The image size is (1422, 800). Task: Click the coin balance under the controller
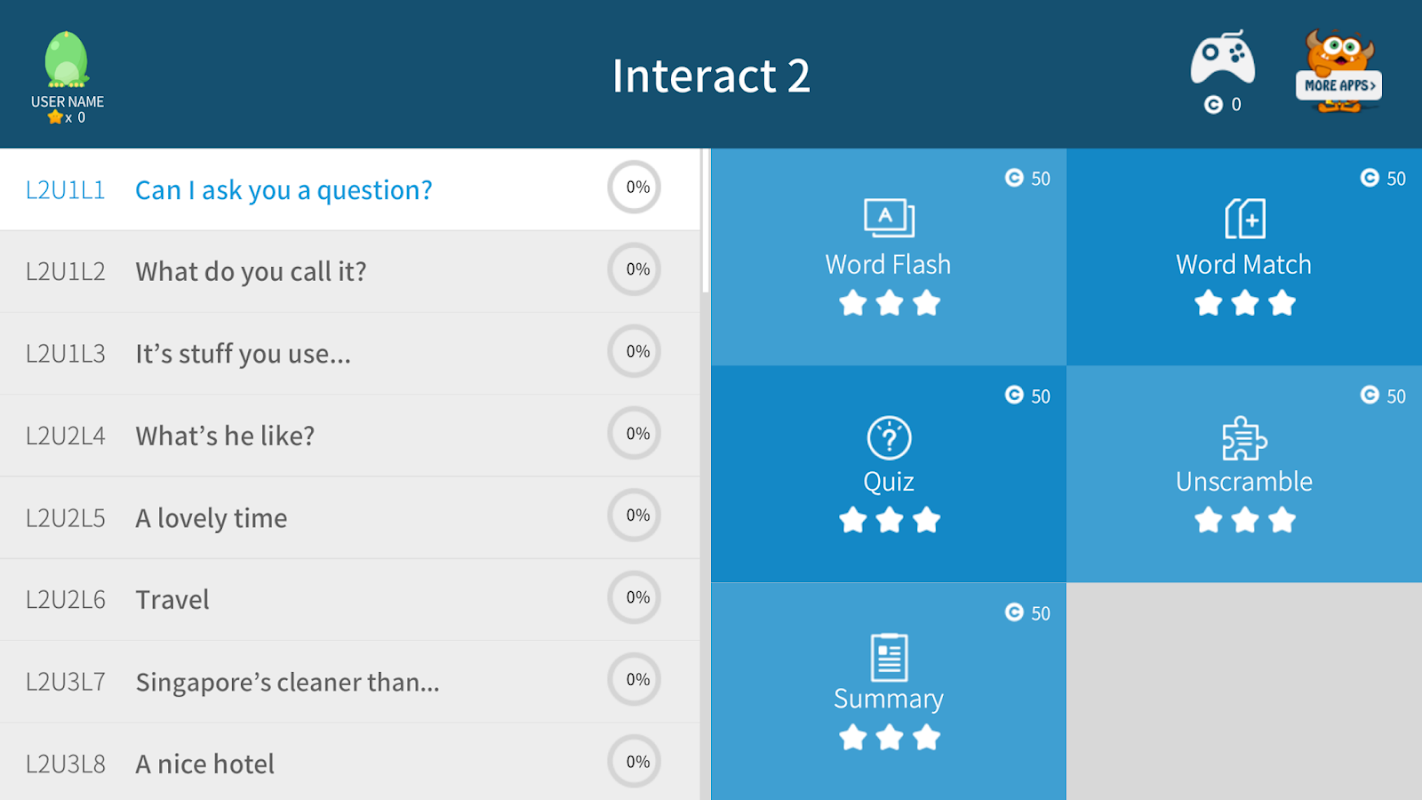point(1223,105)
